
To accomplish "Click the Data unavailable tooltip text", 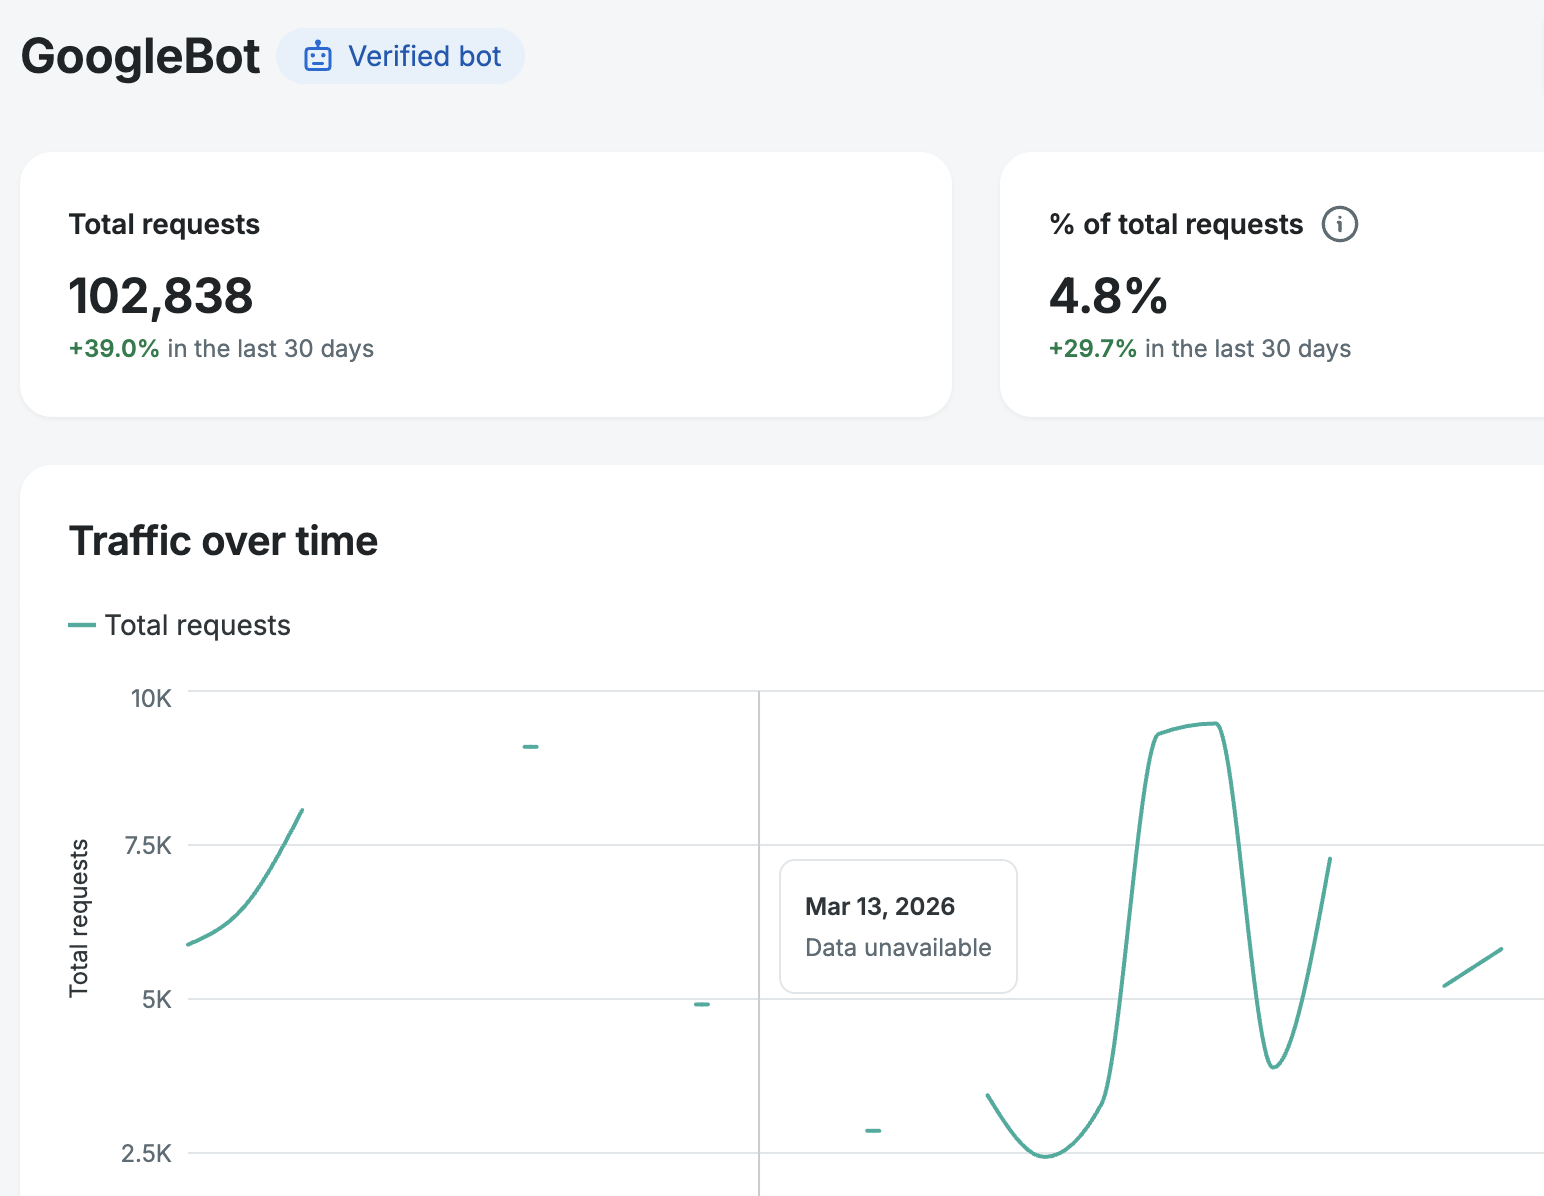I will point(898,948).
